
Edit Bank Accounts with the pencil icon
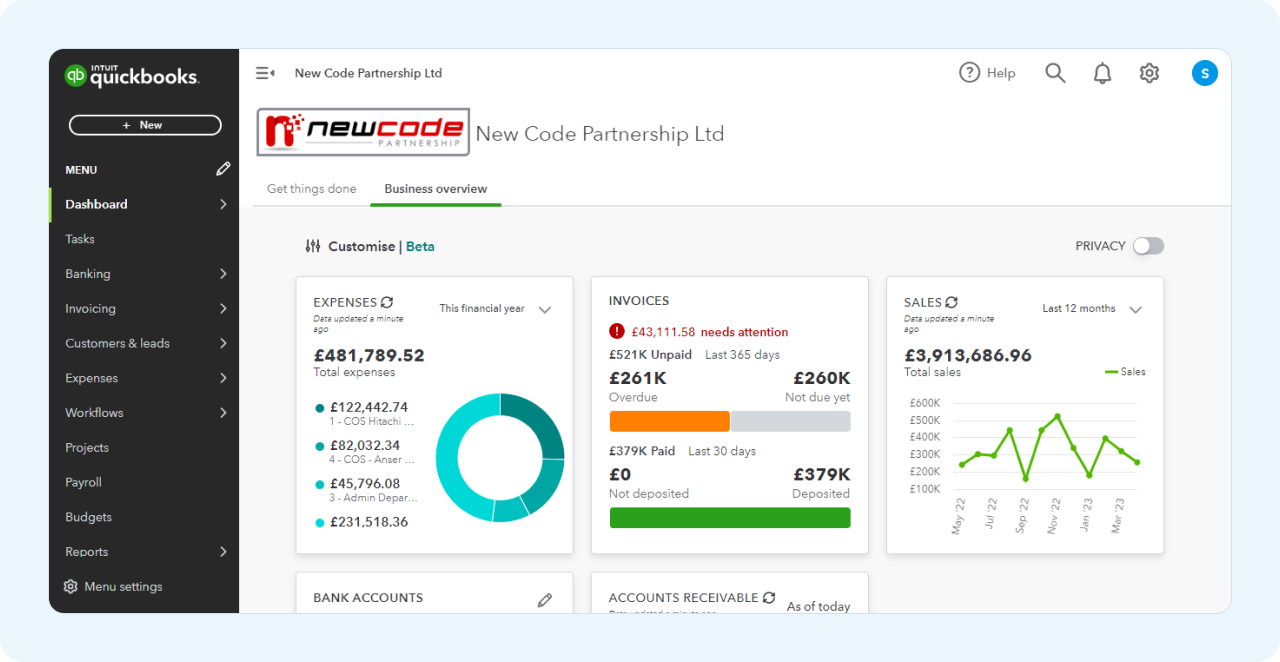pyautogui.click(x=545, y=600)
